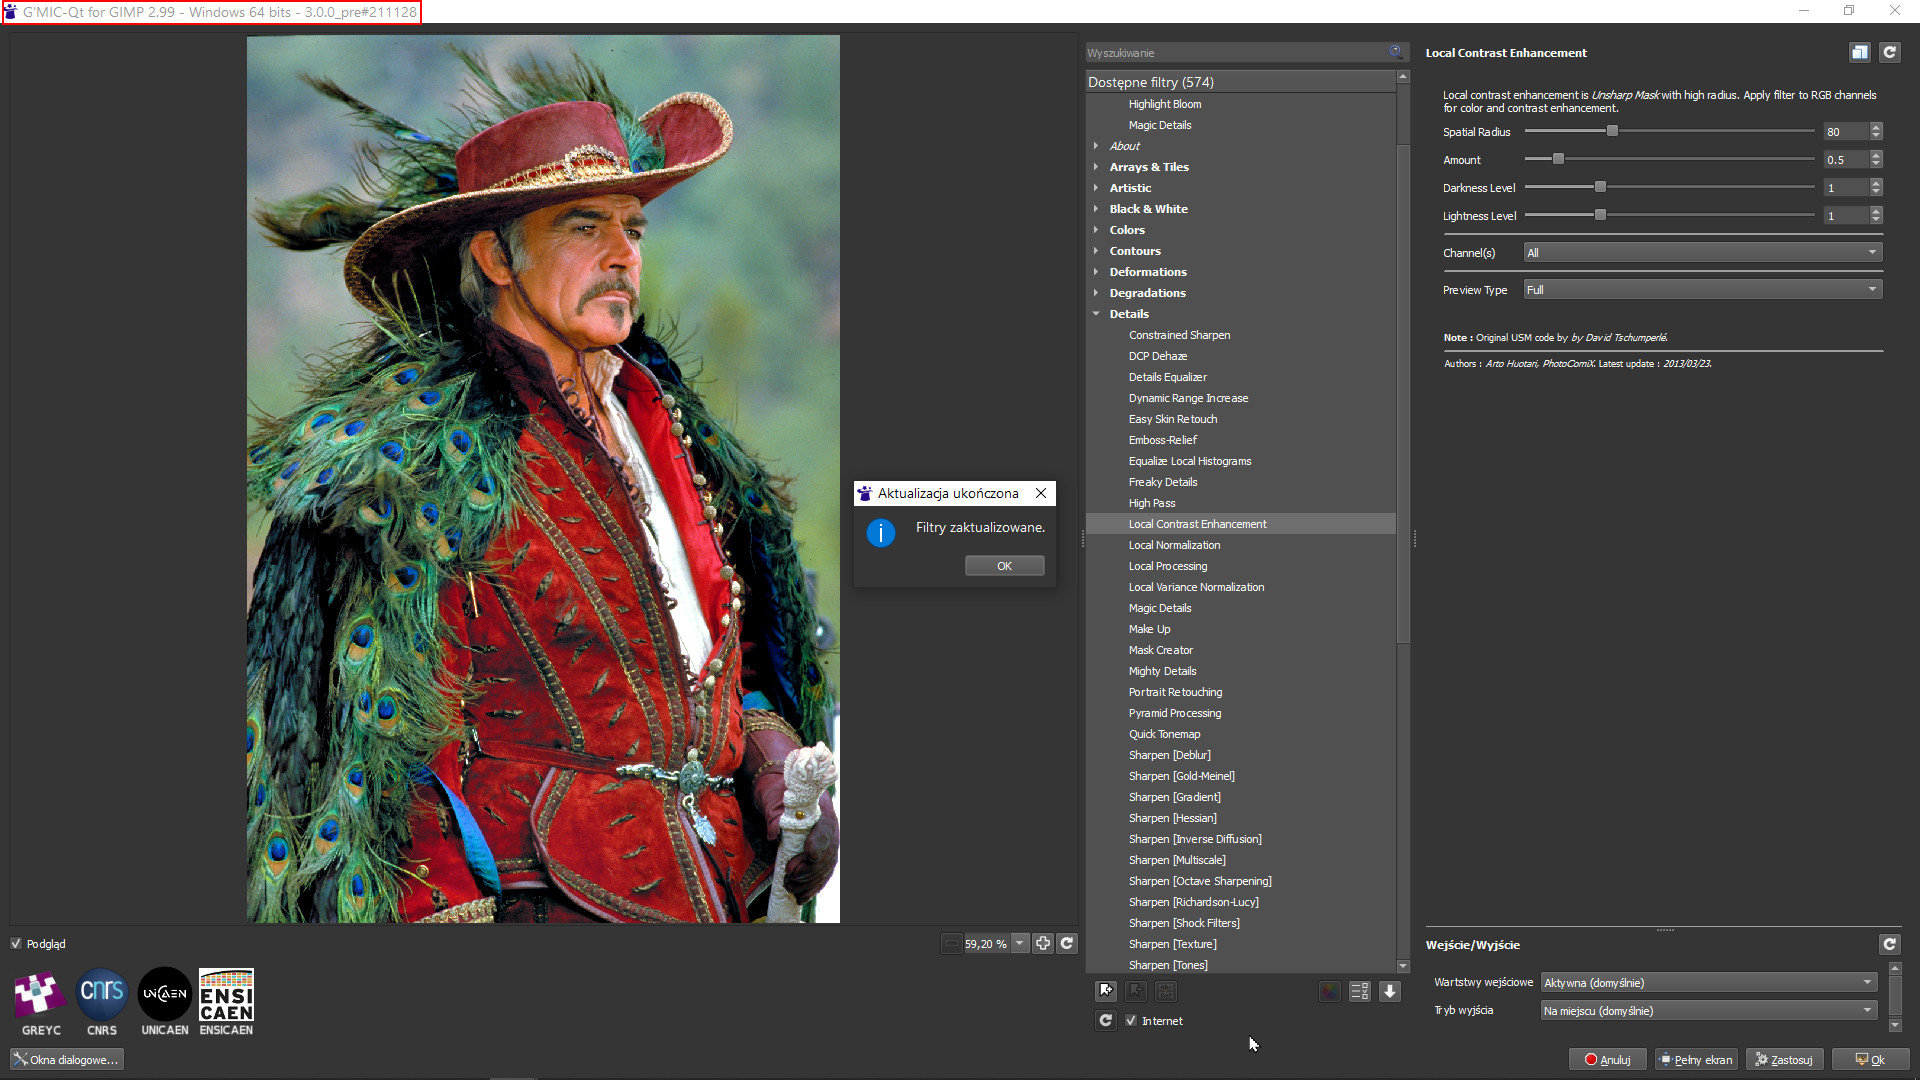
Task: Toggle the Podgląd preview checkbox
Action: coord(16,943)
